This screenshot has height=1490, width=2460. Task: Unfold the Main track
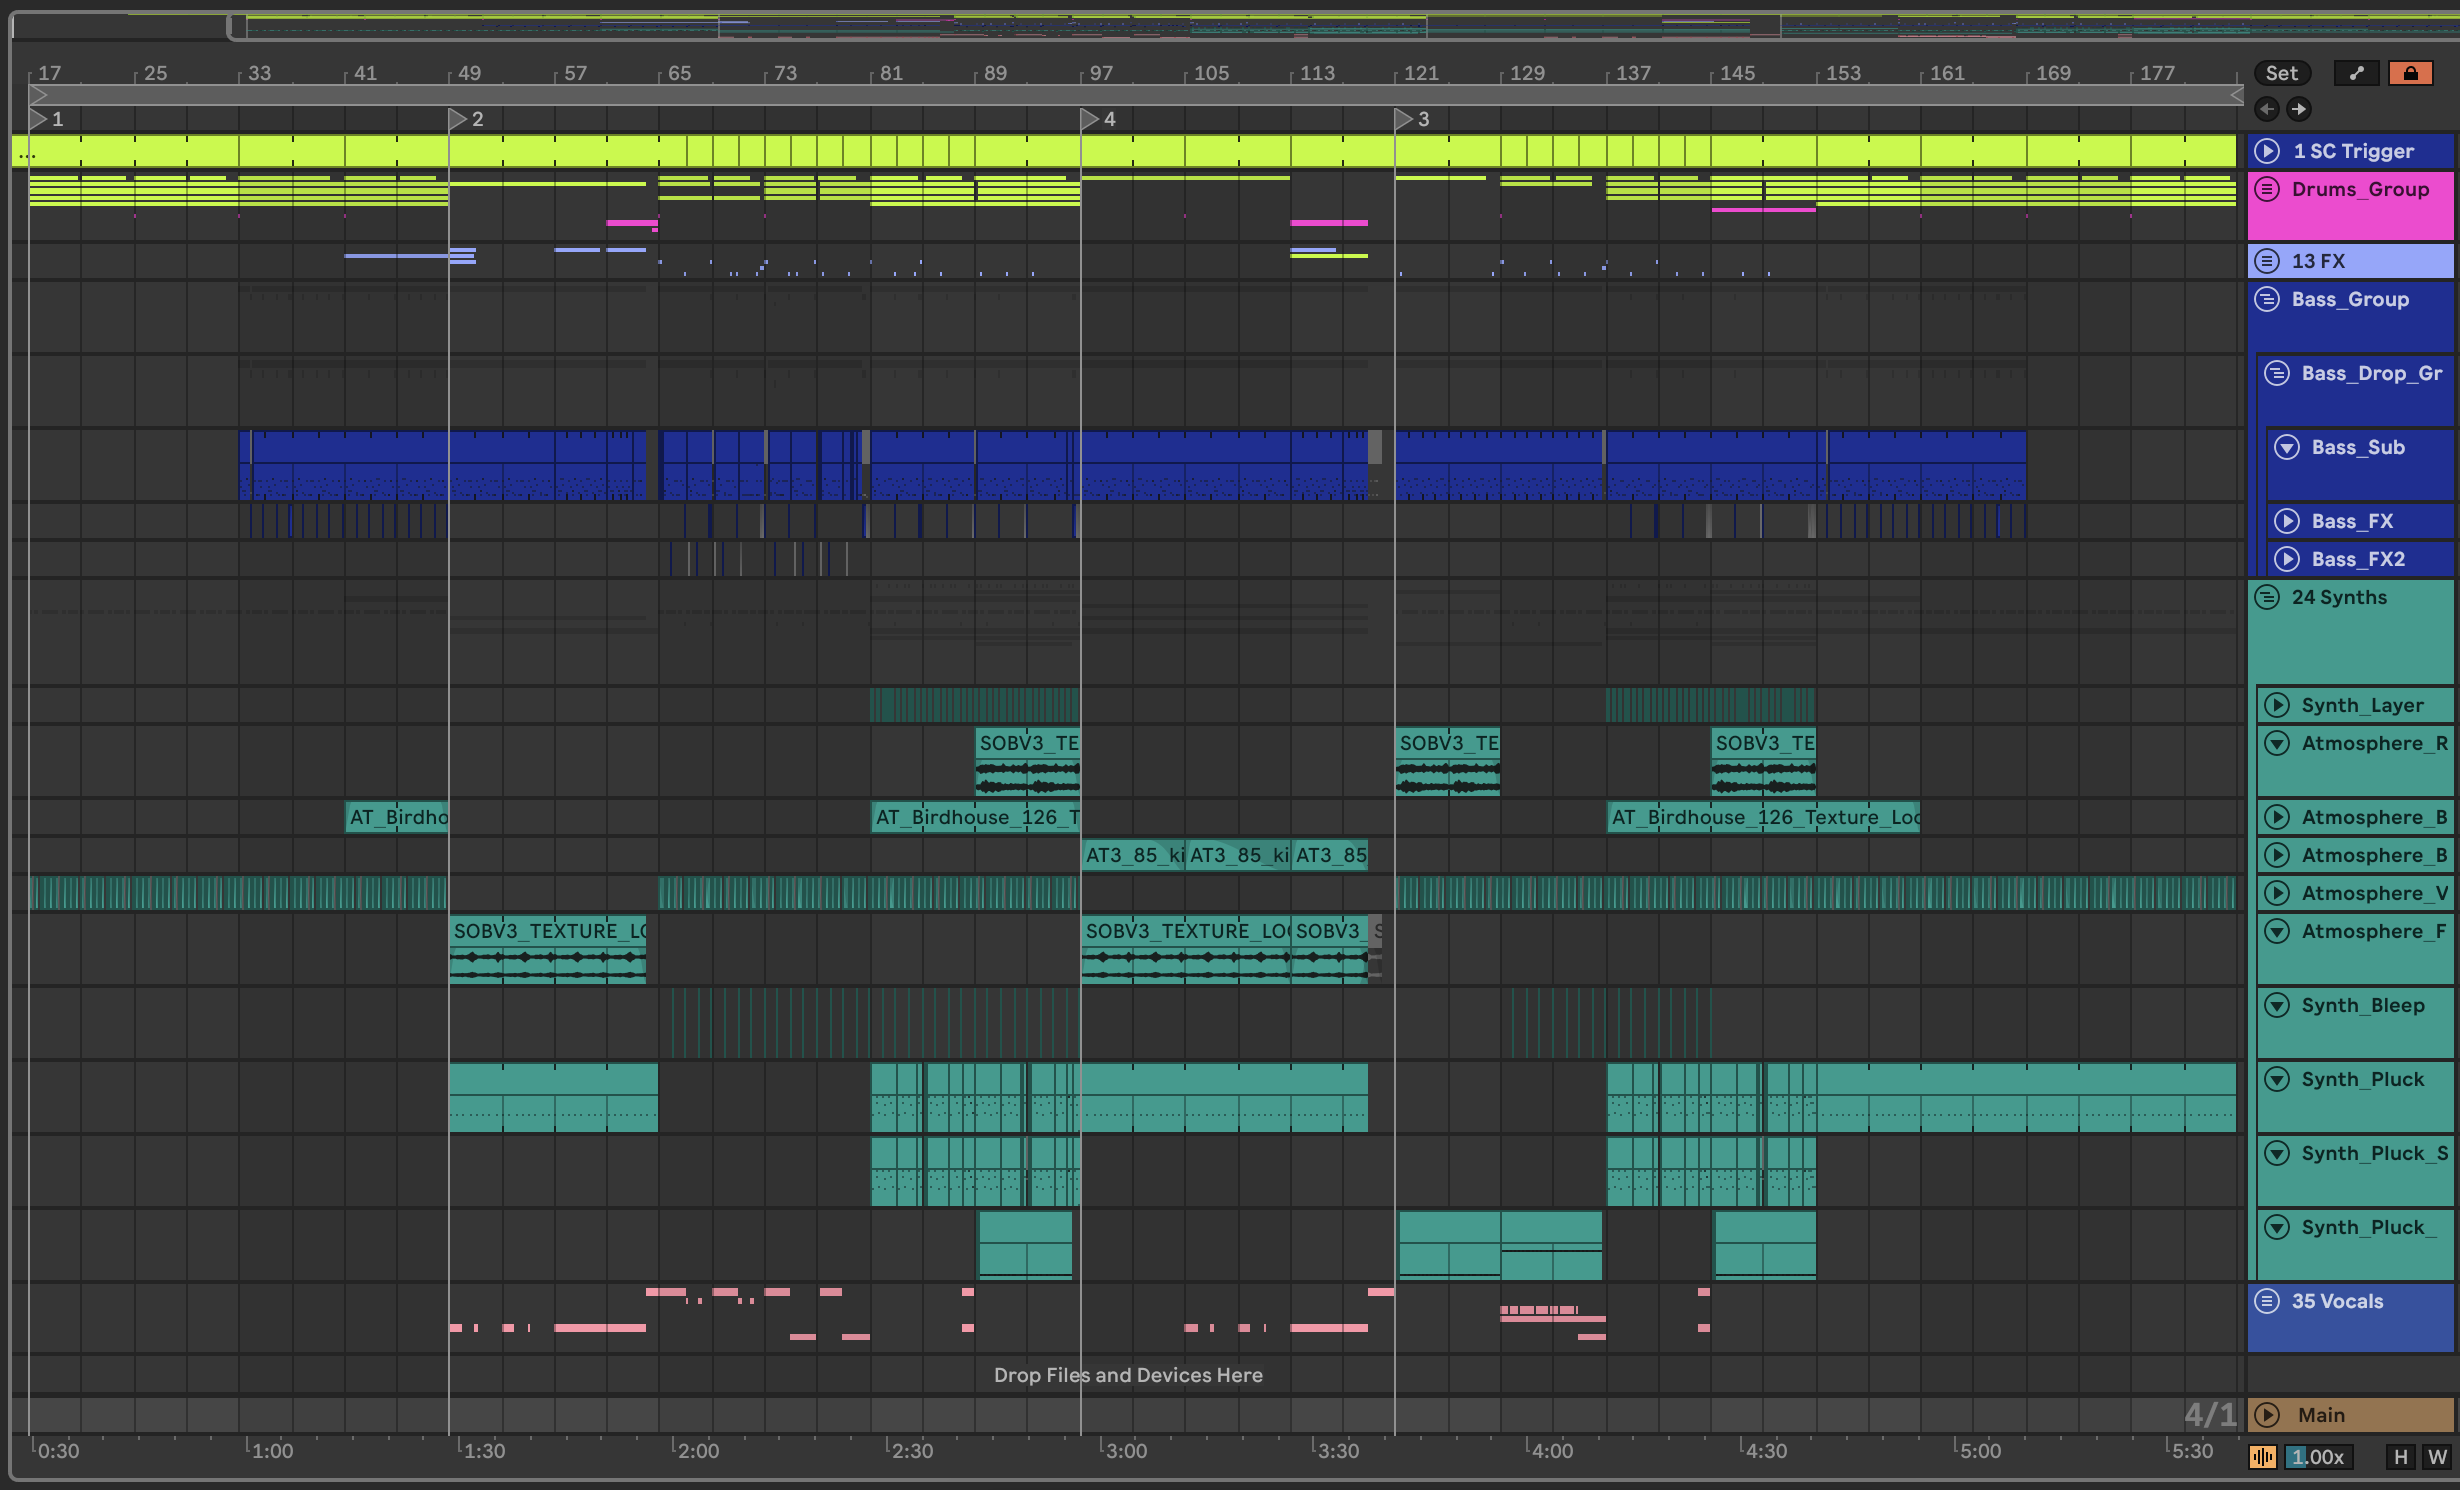2267,1415
